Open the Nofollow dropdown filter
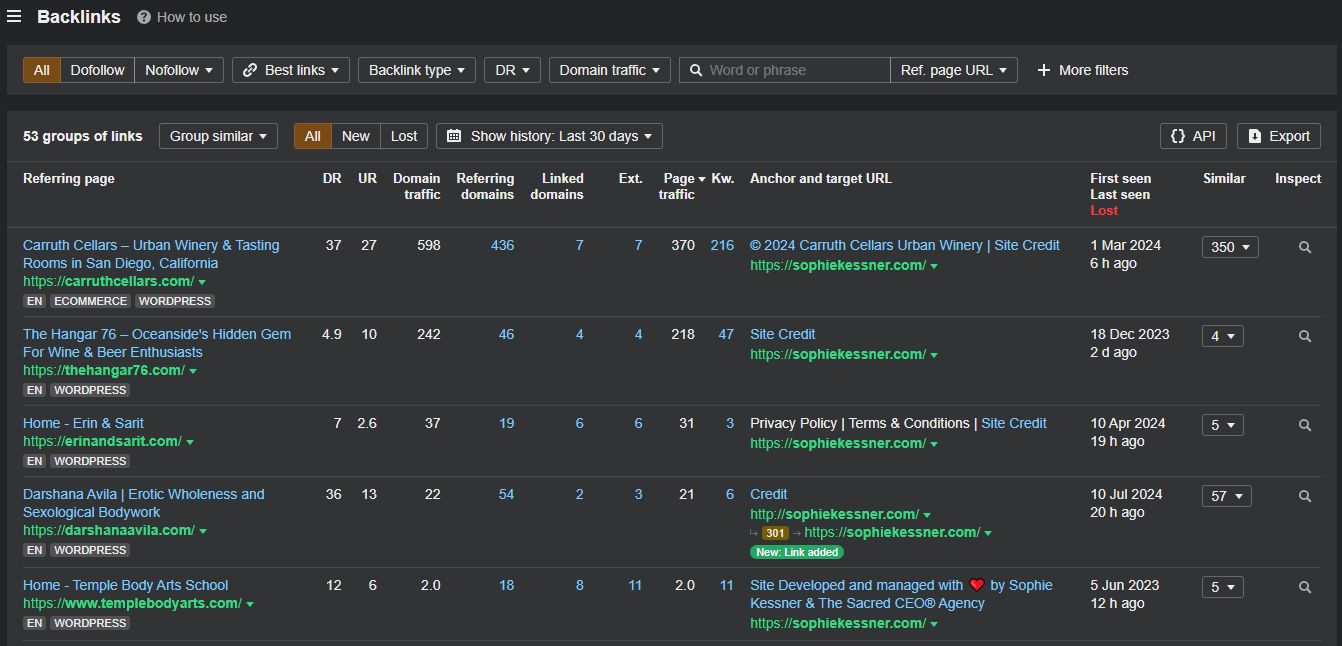 tap(179, 70)
